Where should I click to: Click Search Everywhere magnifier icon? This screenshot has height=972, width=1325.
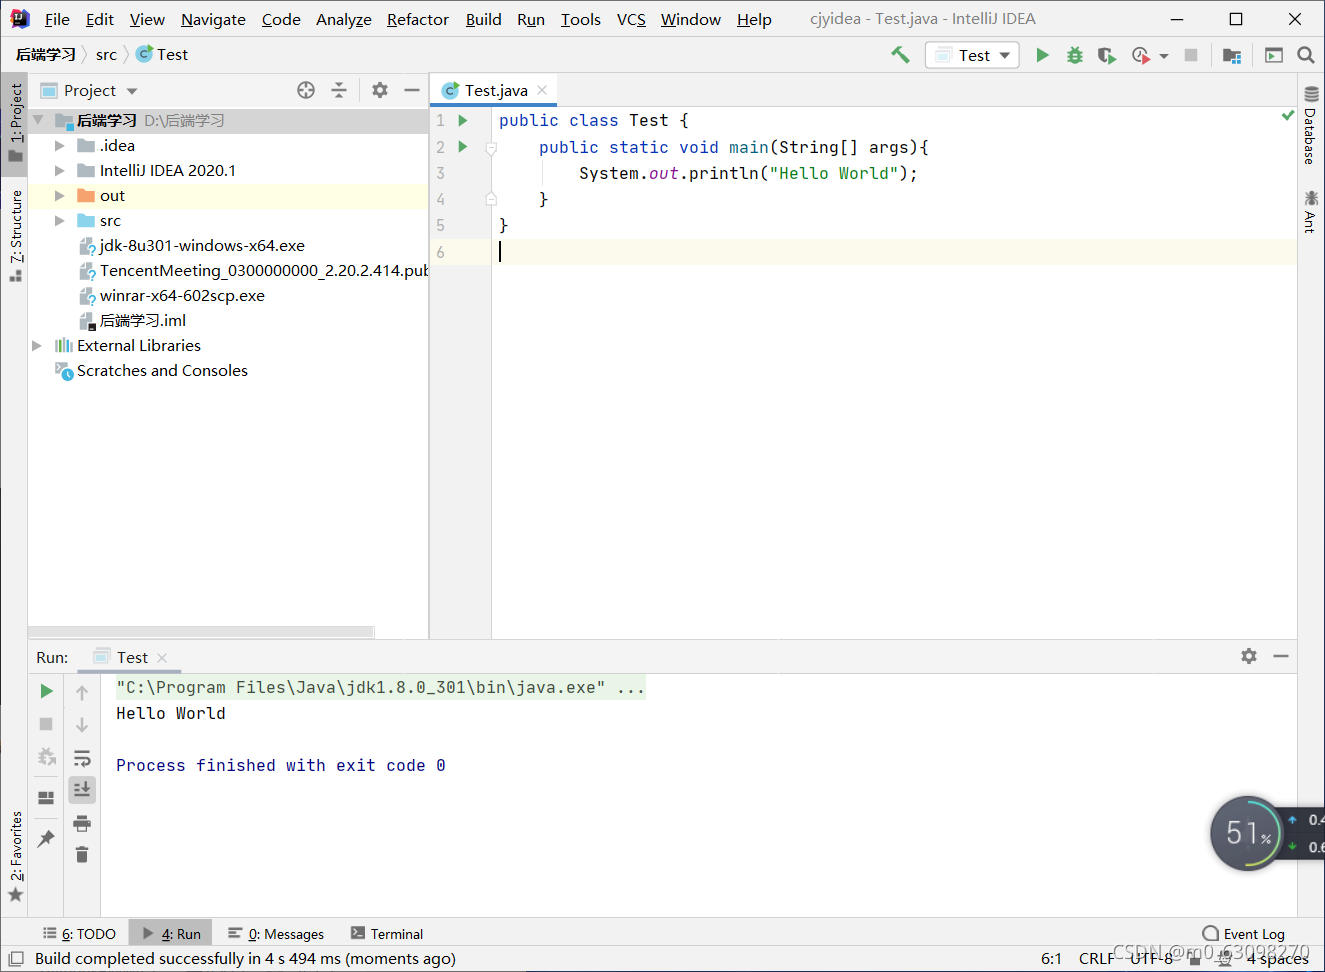(1306, 55)
